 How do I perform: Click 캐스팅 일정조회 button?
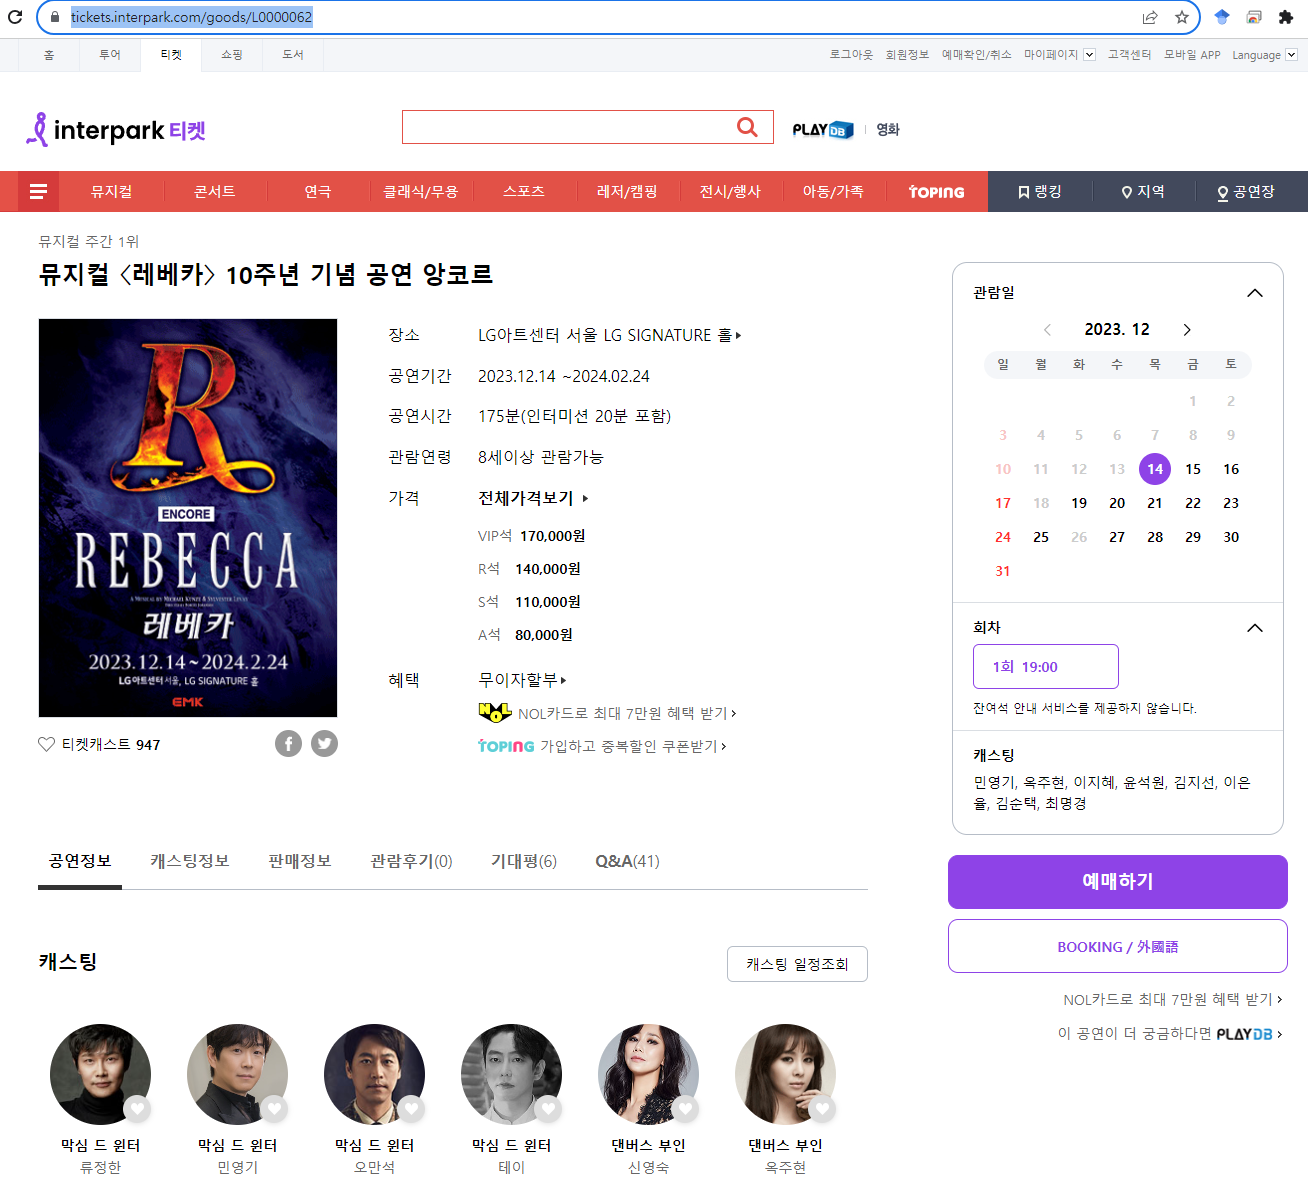coord(797,964)
